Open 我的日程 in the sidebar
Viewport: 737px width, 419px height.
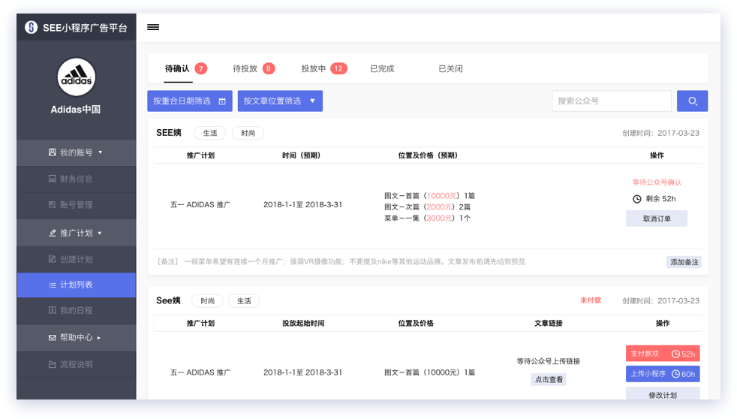76,311
